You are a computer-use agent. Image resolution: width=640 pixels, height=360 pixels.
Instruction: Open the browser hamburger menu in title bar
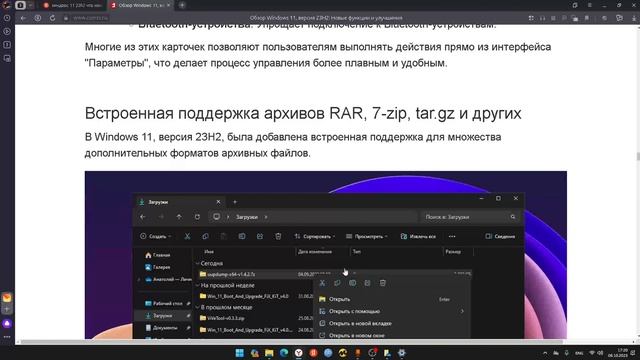click(589, 5)
